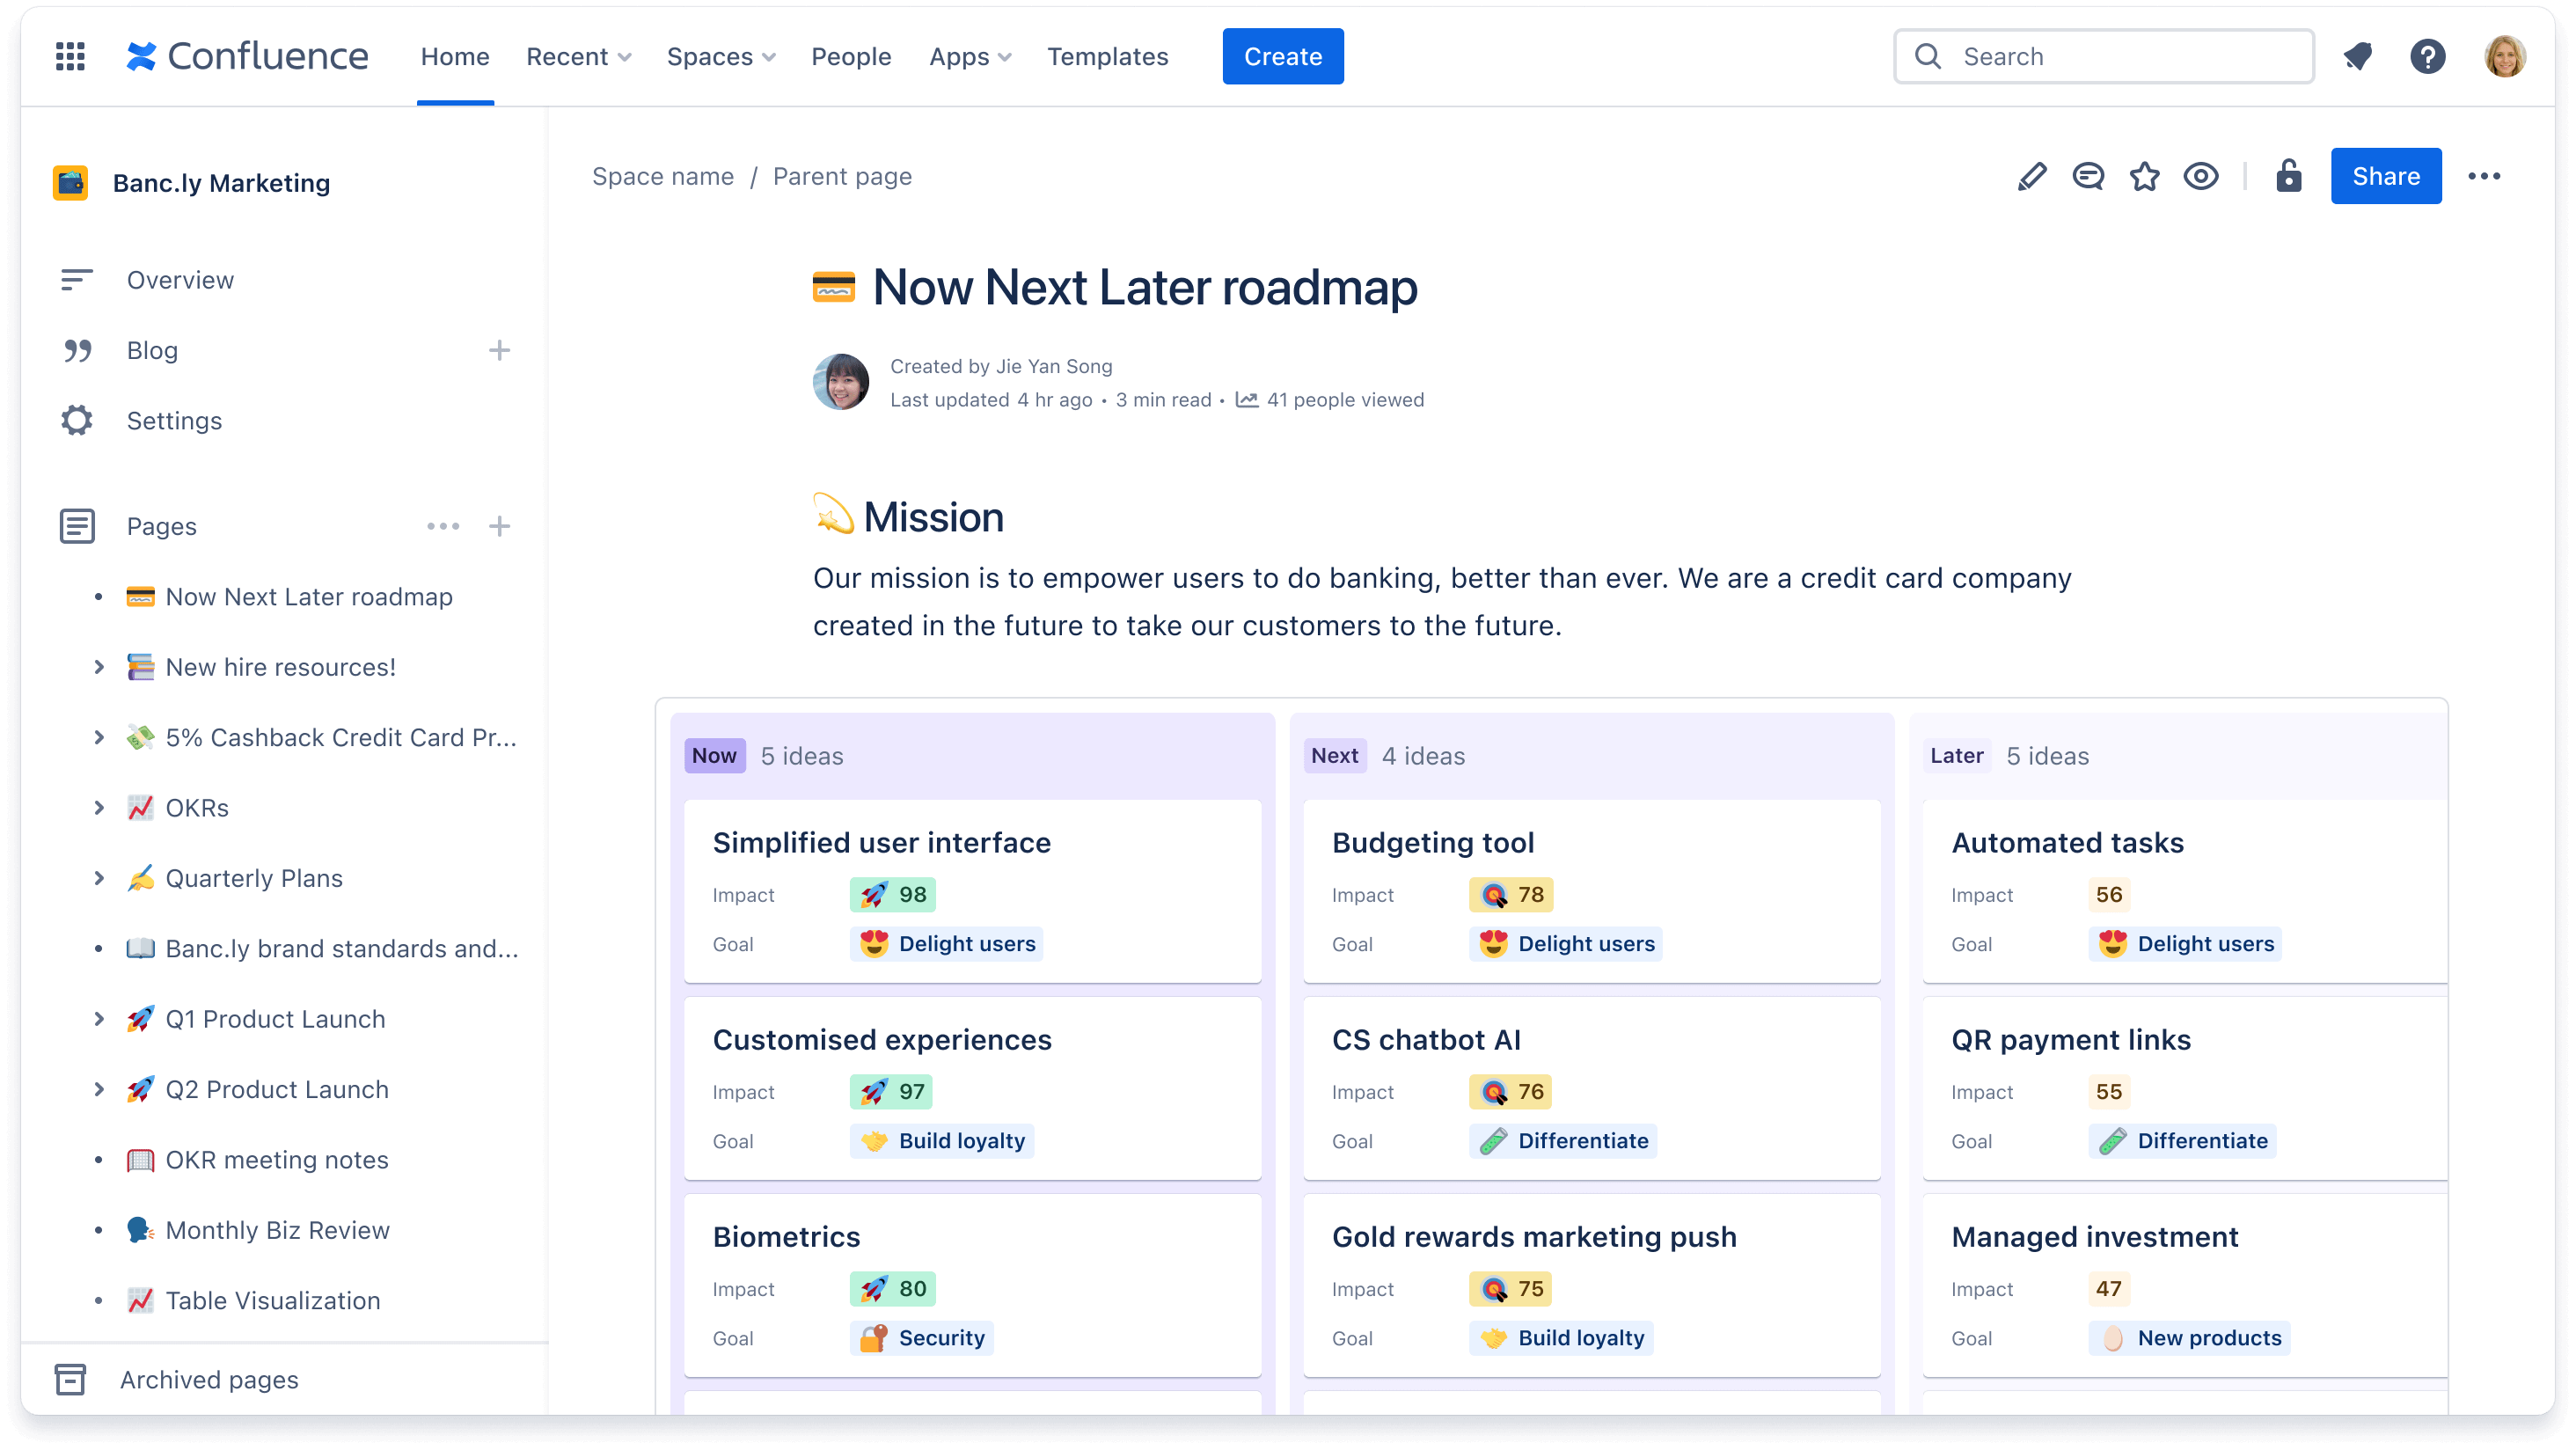
Task: Toggle the Pages section options menu
Action: [444, 526]
